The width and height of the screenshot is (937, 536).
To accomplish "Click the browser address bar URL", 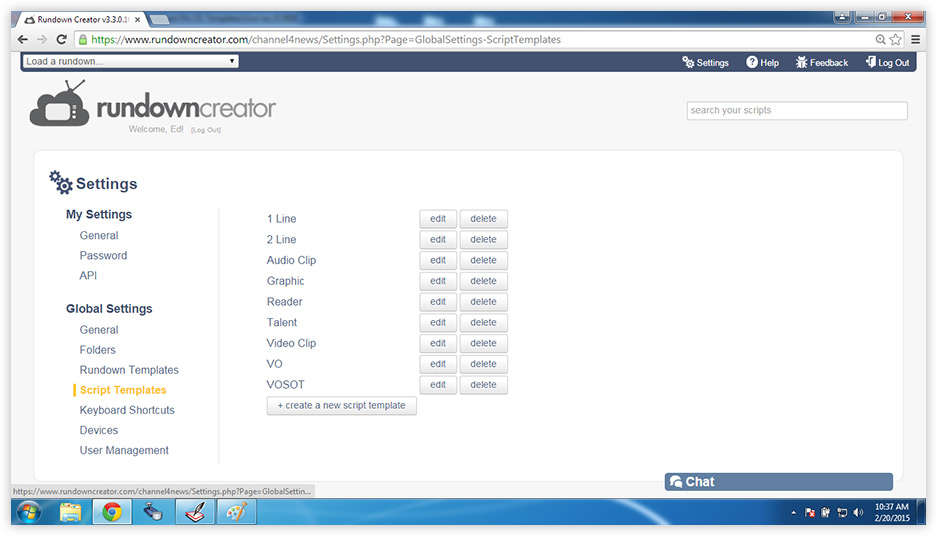I will pyautogui.click(x=326, y=39).
